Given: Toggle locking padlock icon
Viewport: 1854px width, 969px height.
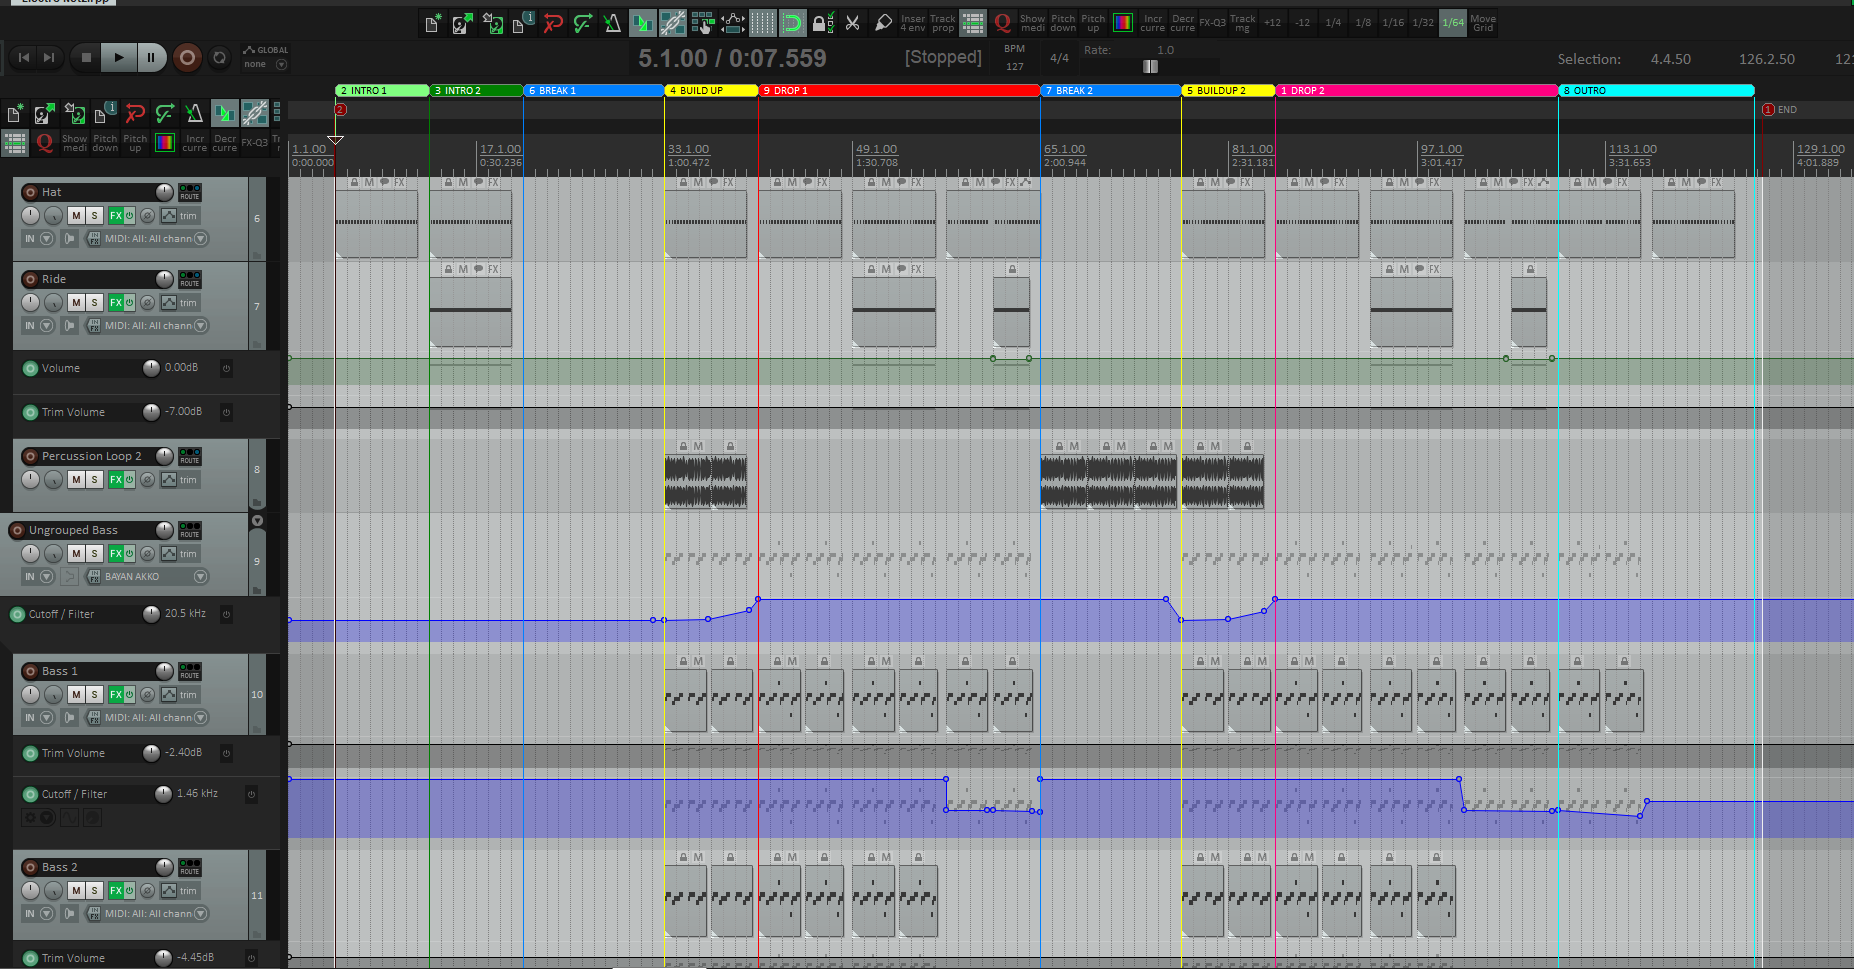Looking at the screenshot, I should 823,23.
